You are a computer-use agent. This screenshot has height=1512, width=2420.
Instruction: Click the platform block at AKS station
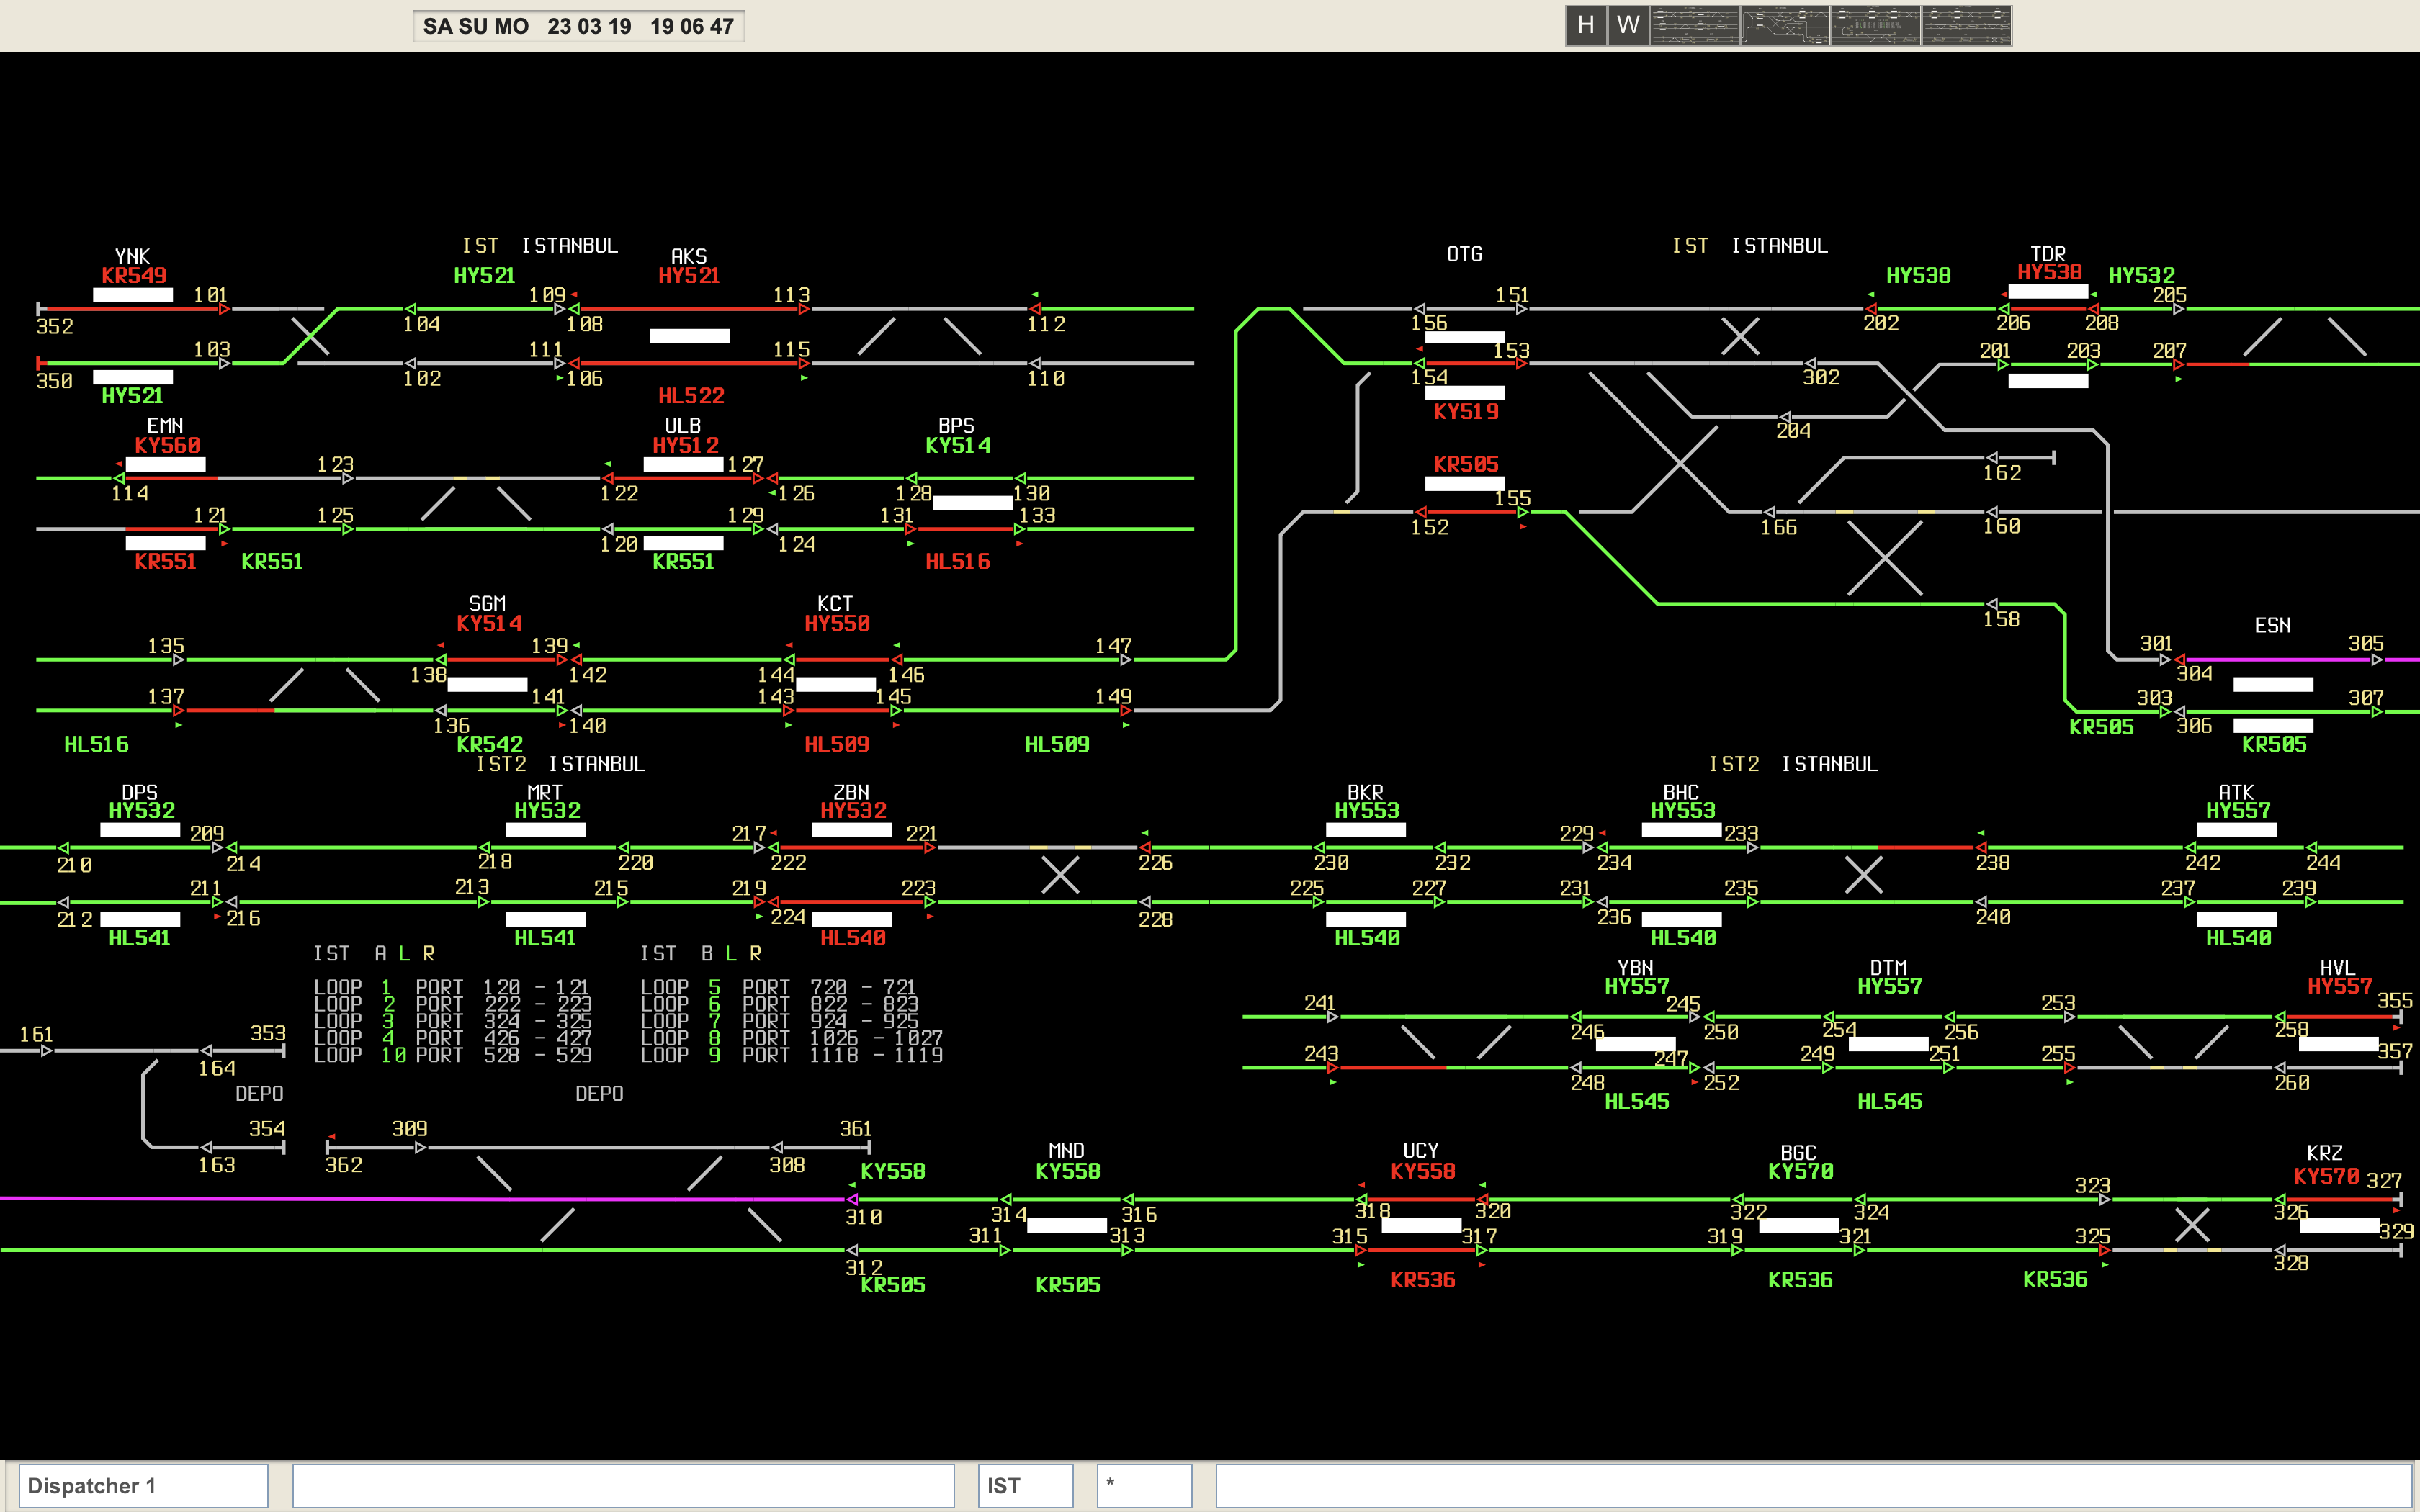pyautogui.click(x=689, y=336)
